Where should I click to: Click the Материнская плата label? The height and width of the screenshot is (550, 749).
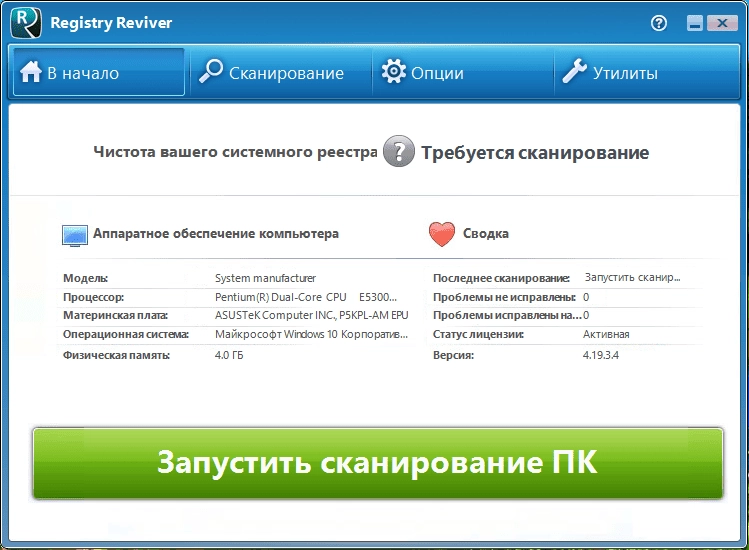tap(115, 315)
